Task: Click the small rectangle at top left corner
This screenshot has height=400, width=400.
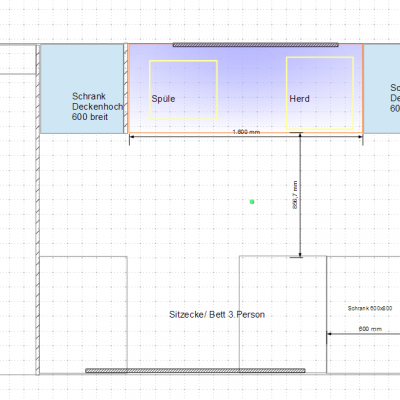Action: [18, 59]
